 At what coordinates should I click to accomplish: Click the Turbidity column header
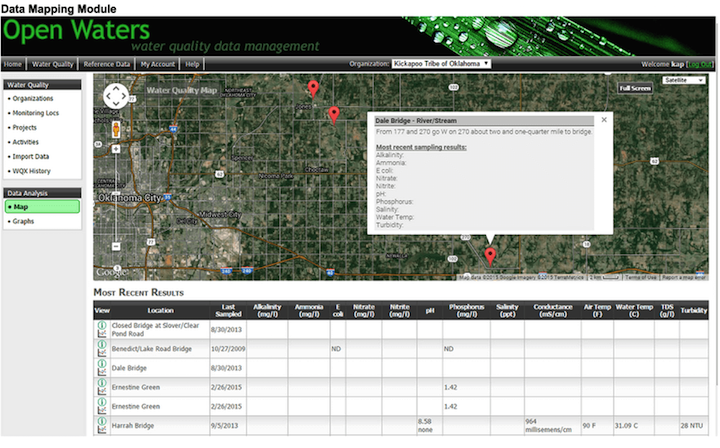[694, 311]
